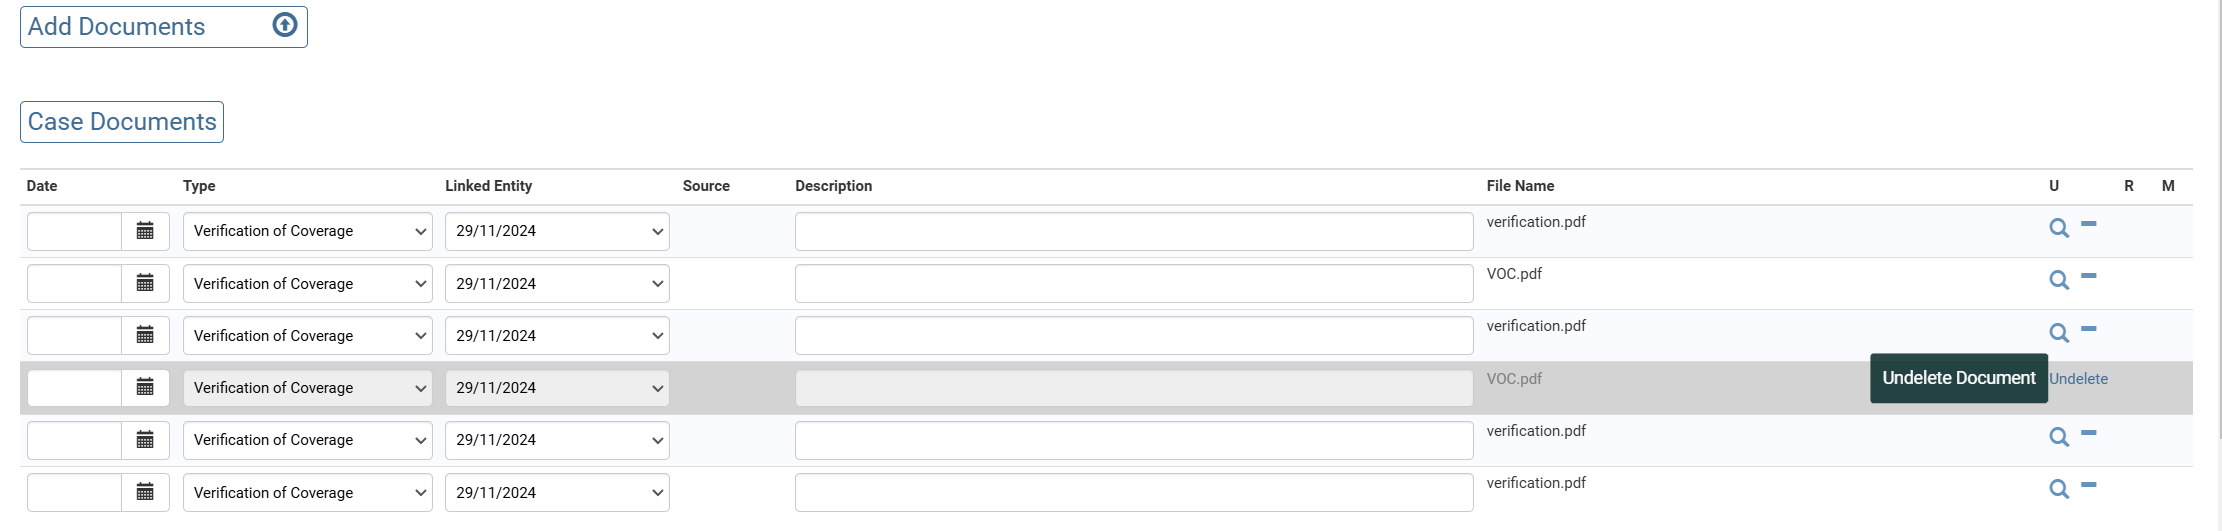Screen dimensions: 2222x531
Task: Click the Description field in the first row
Action: [1133, 231]
